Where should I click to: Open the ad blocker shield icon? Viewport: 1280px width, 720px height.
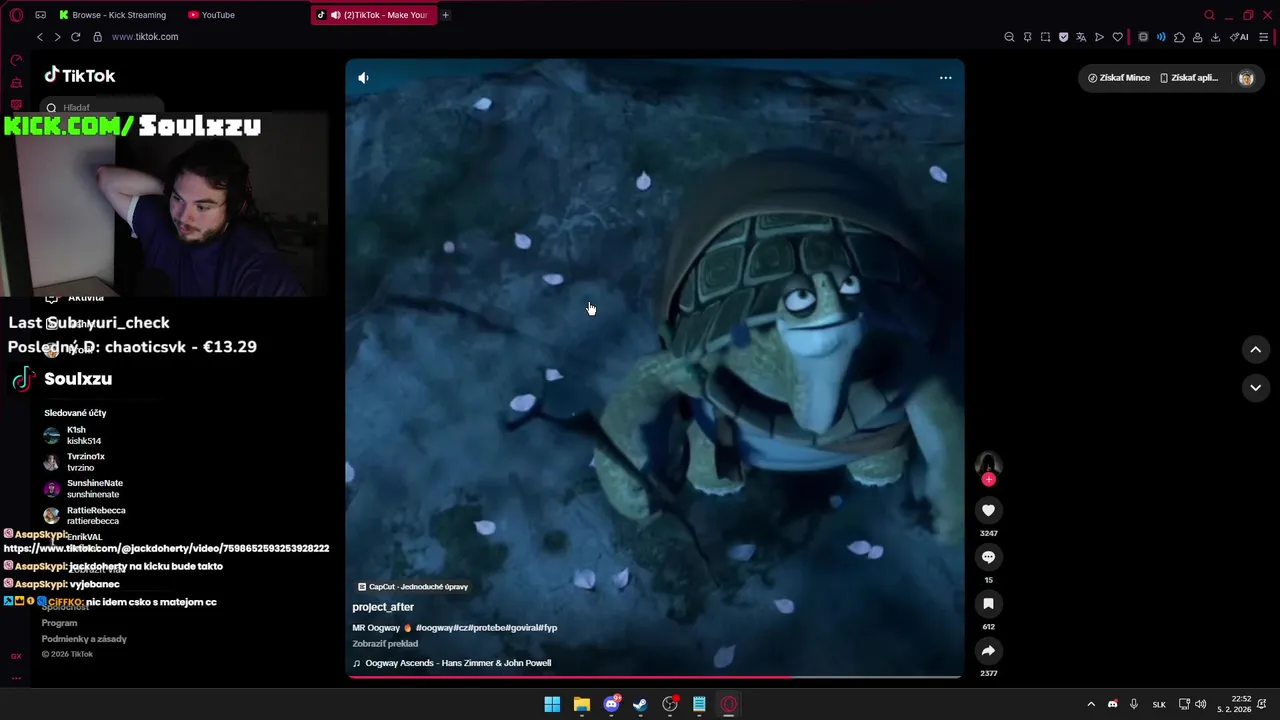pos(1063,37)
